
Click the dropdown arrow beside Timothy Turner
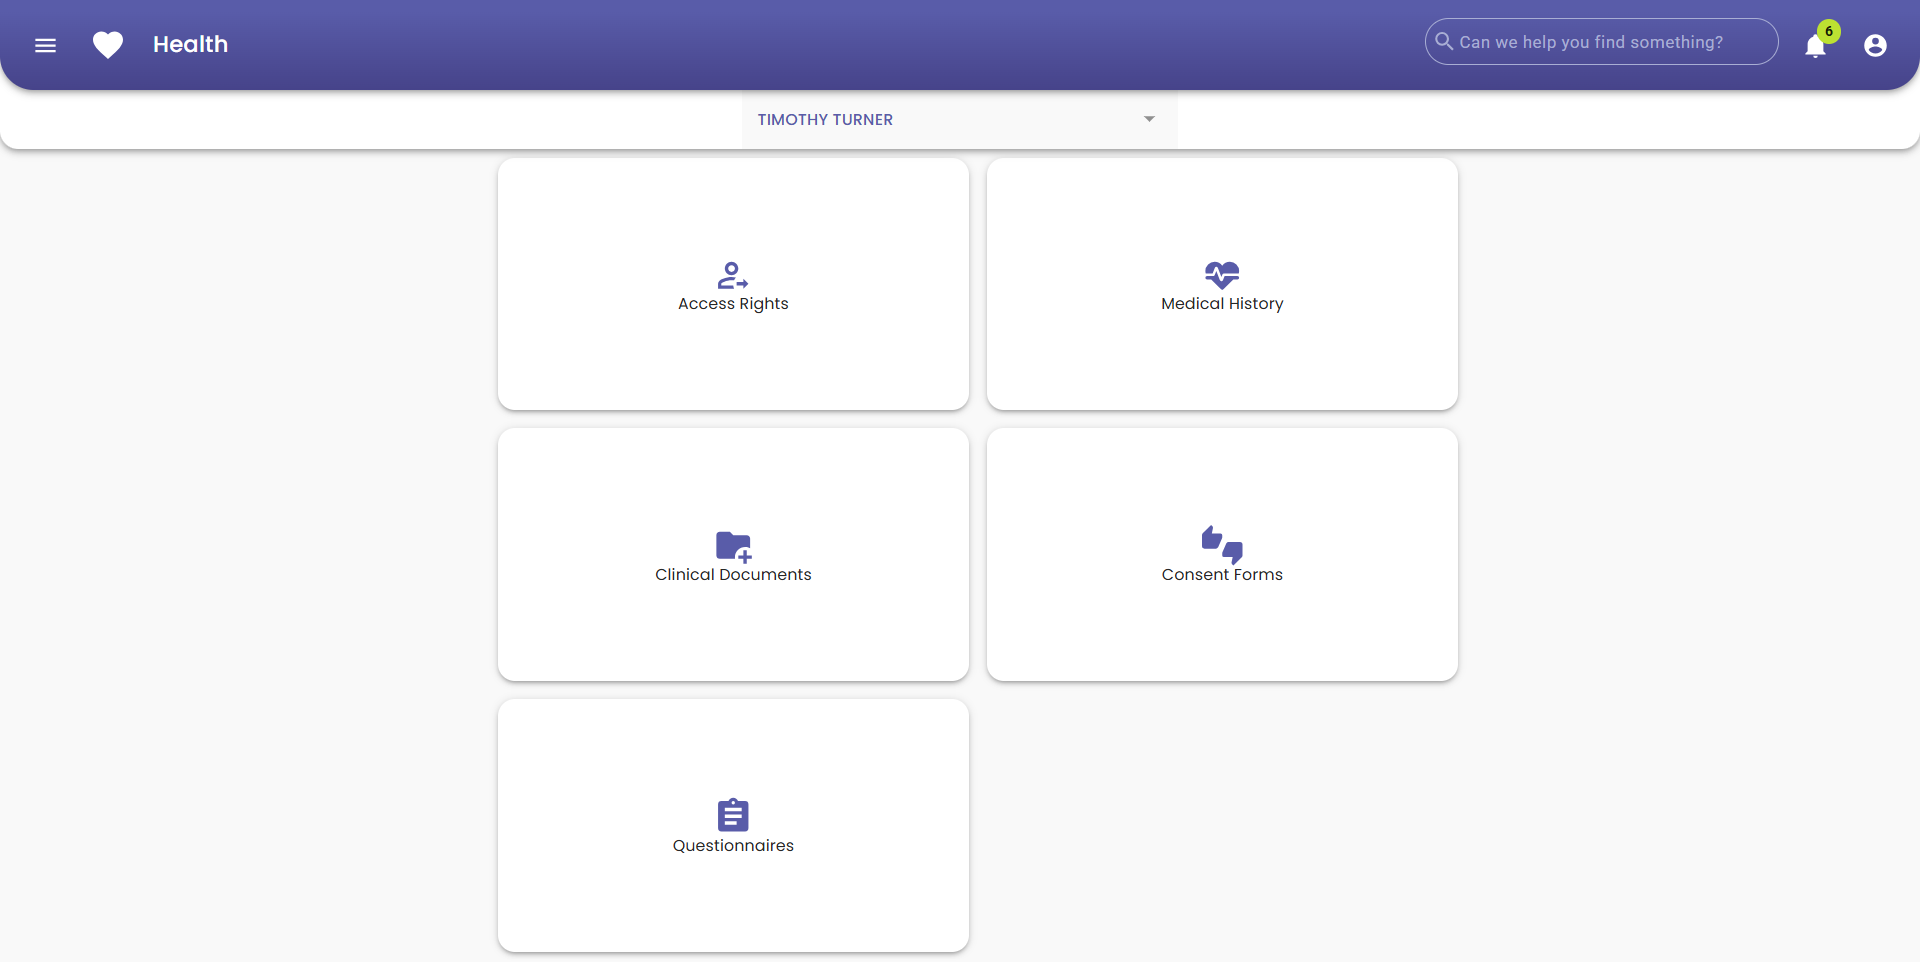click(x=1149, y=119)
